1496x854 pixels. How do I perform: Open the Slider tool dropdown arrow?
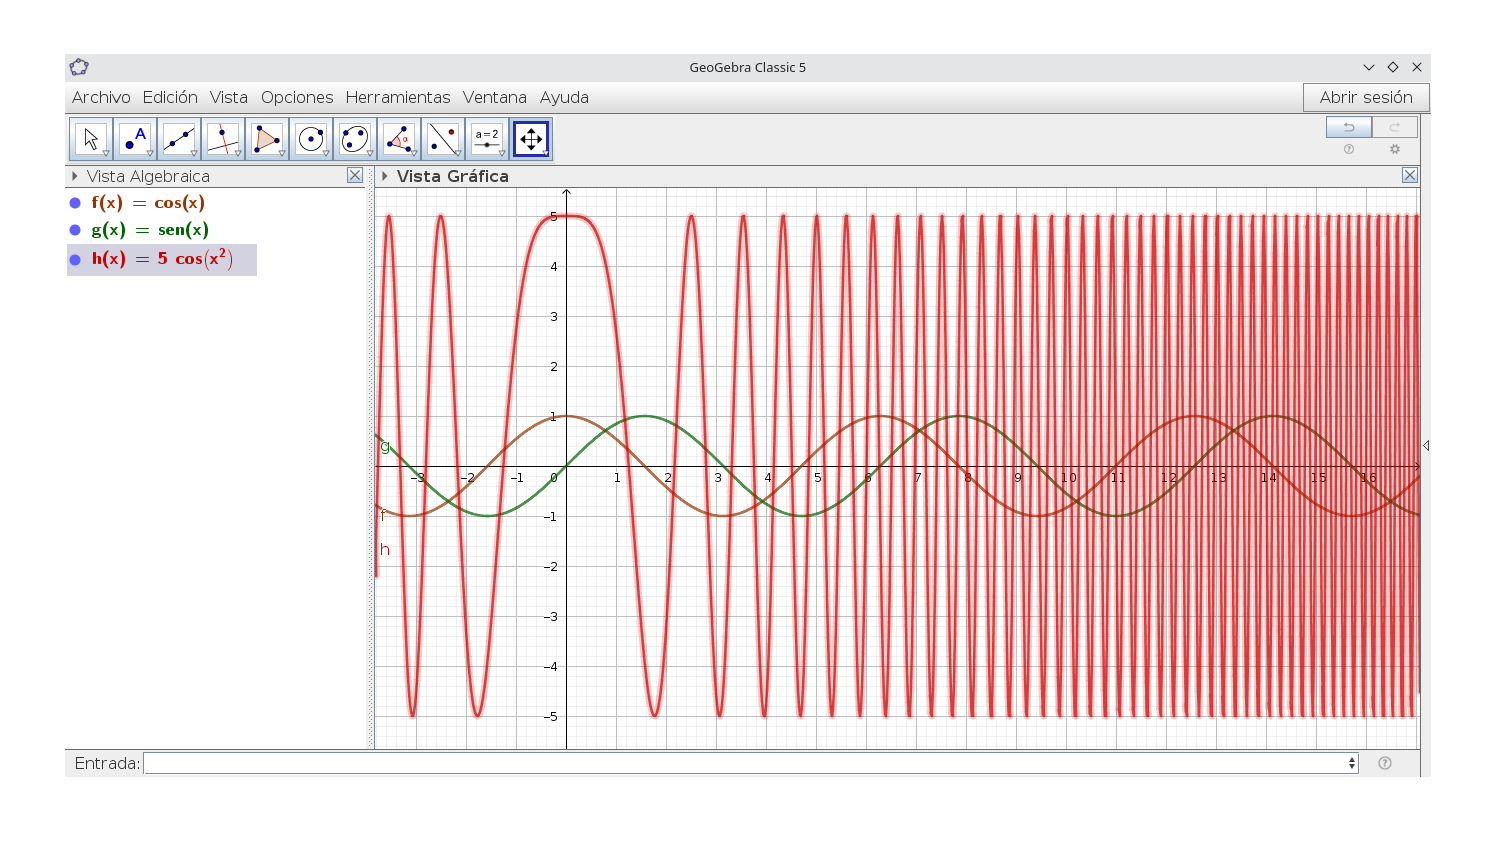502,154
